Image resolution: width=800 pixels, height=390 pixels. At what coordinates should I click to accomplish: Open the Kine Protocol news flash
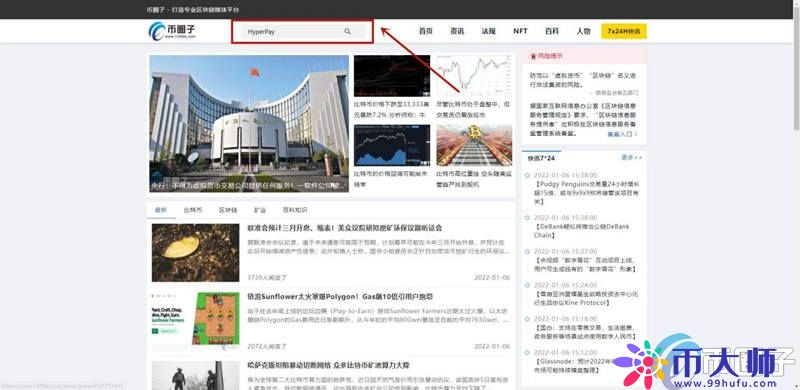[586, 298]
